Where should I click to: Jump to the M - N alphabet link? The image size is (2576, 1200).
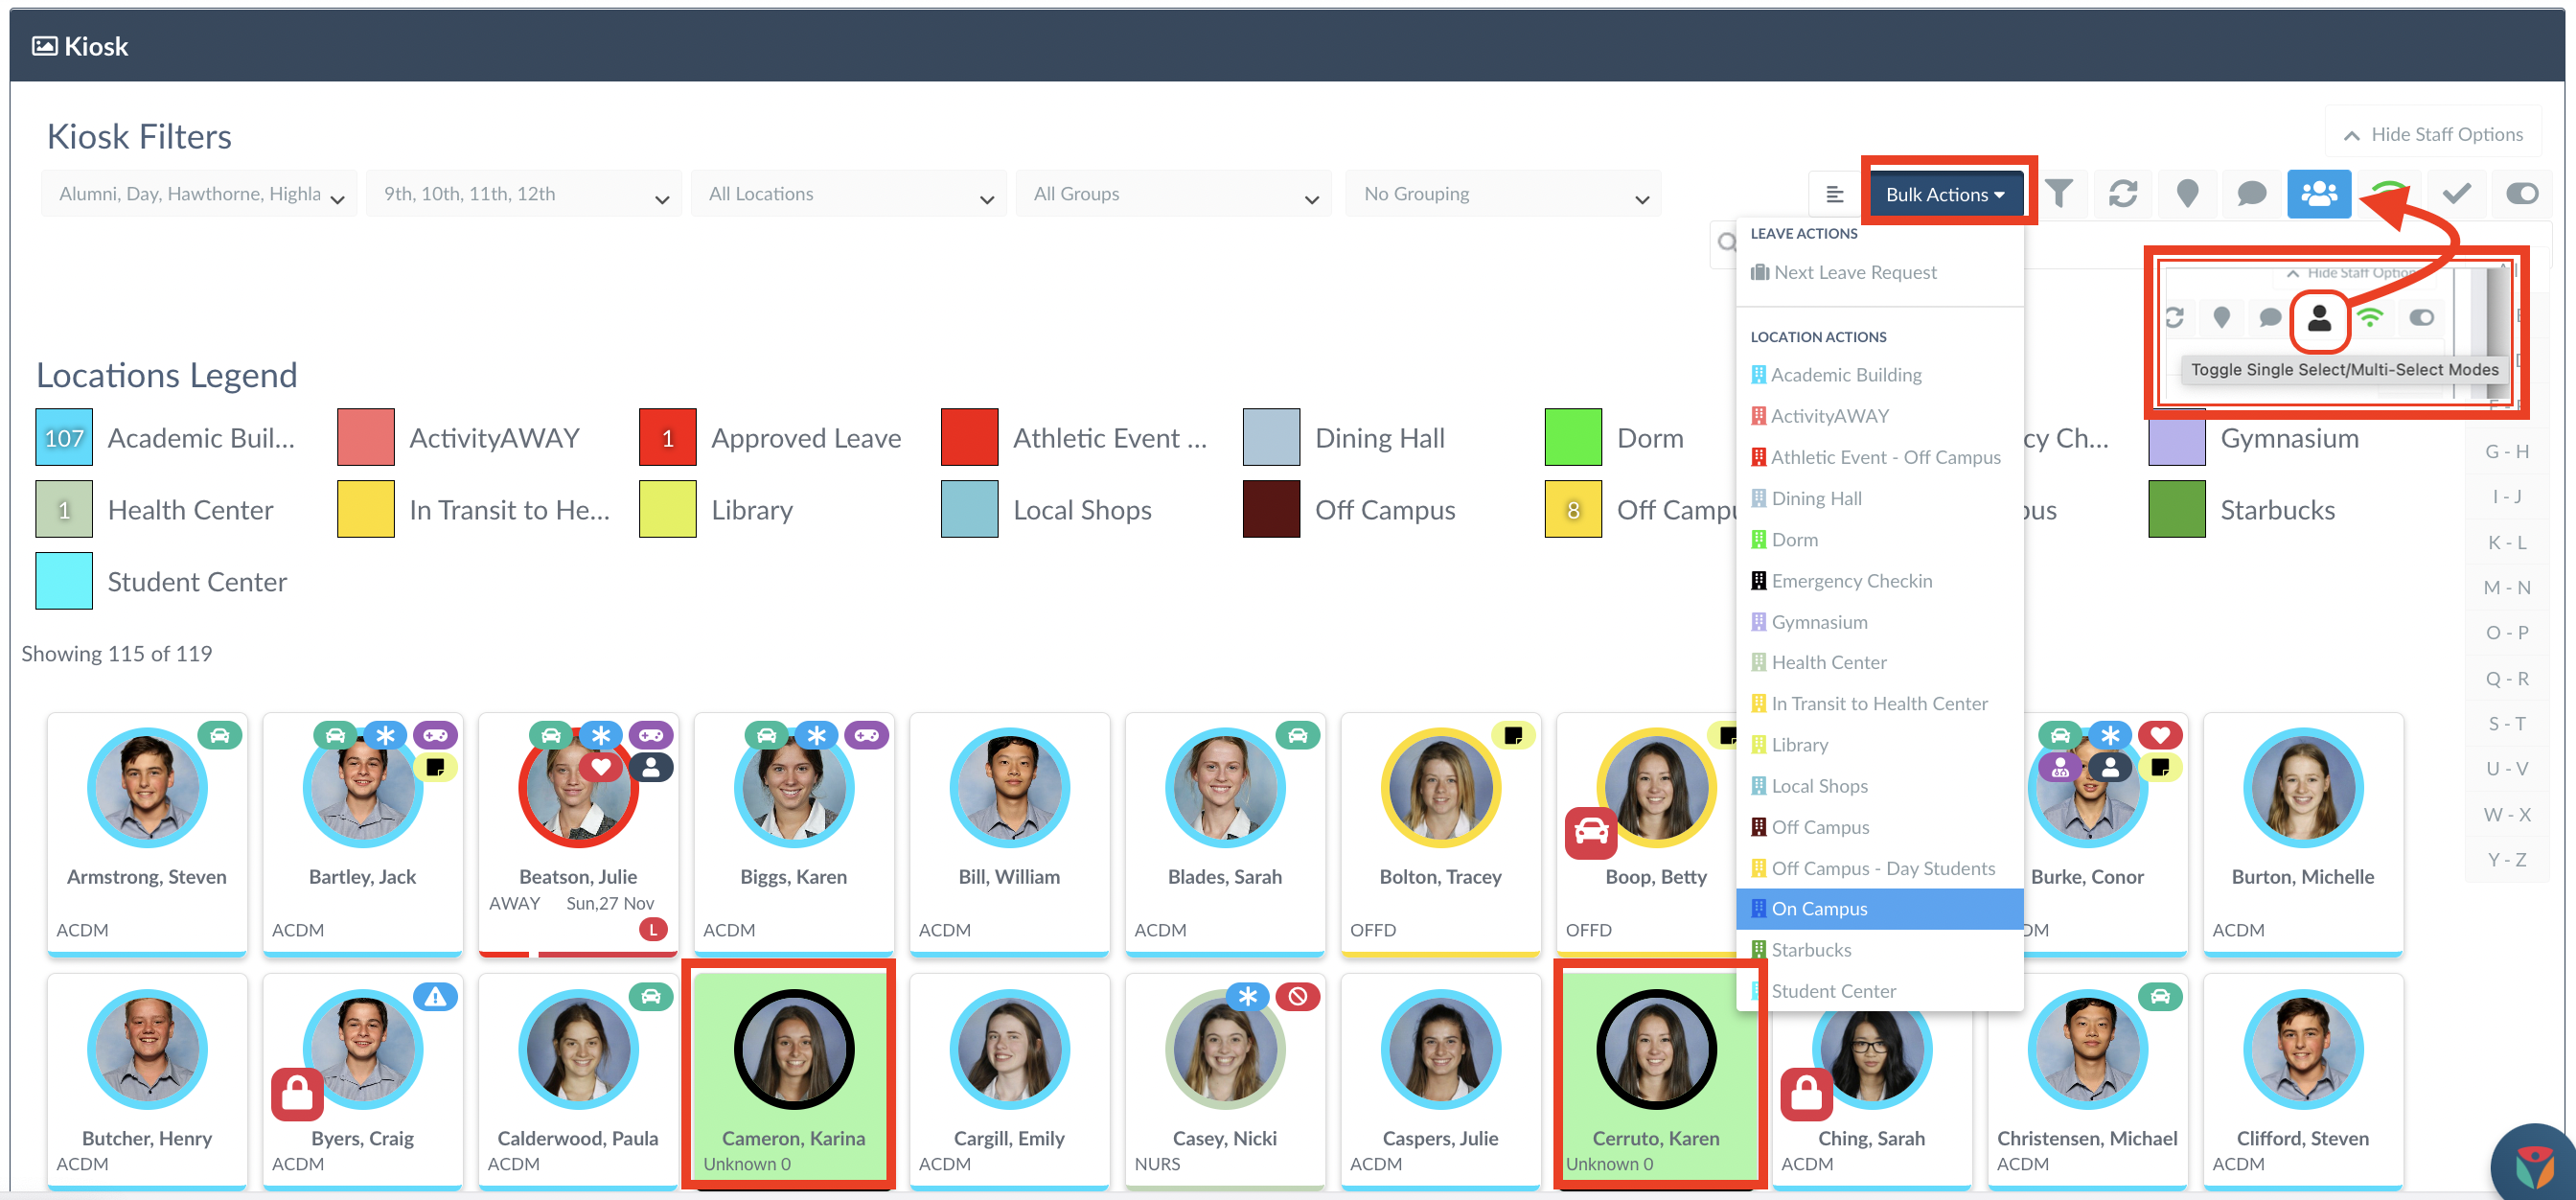(x=2506, y=588)
